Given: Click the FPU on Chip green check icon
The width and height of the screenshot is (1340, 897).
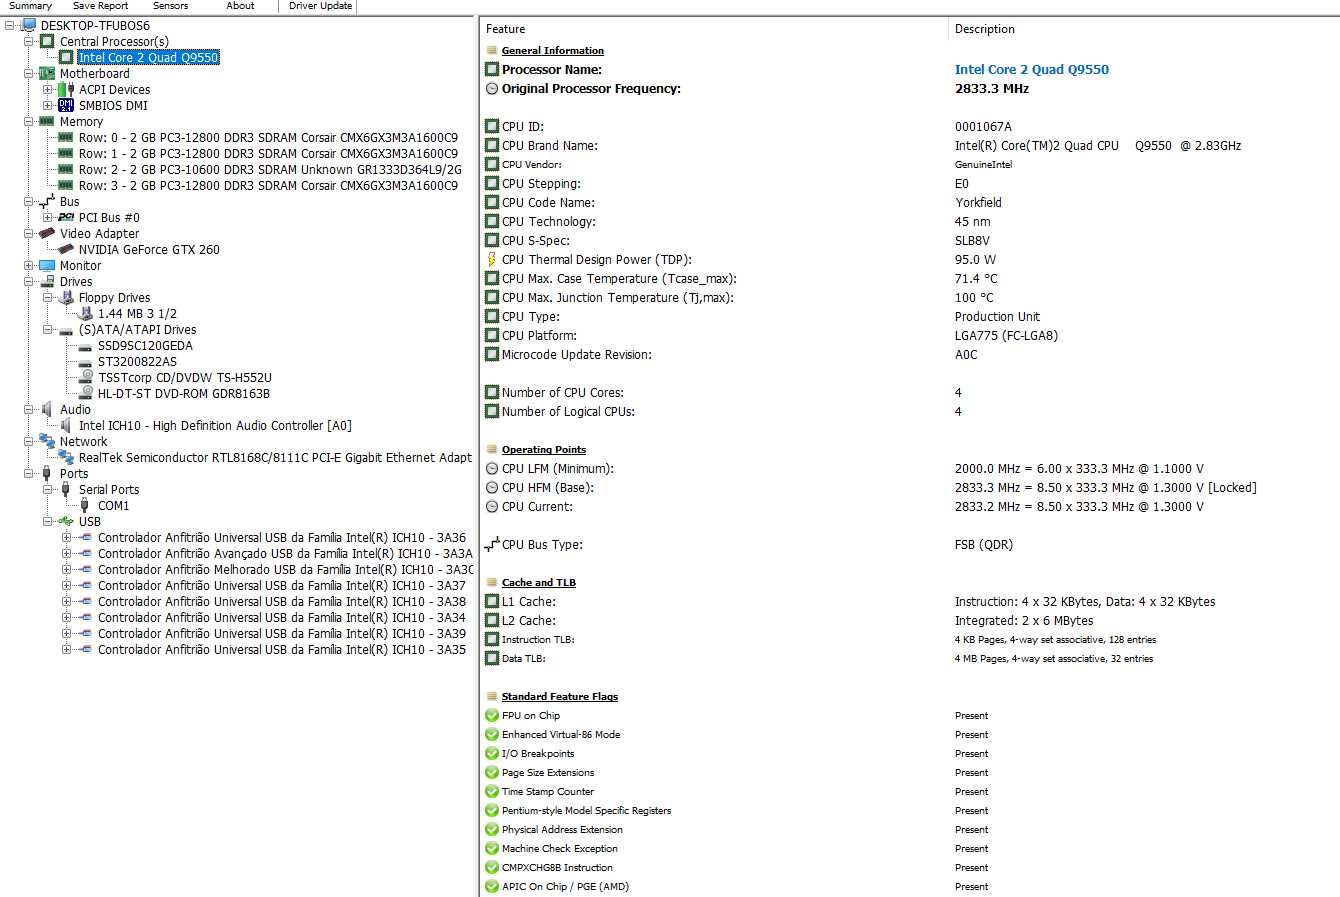Looking at the screenshot, I should 491,716.
